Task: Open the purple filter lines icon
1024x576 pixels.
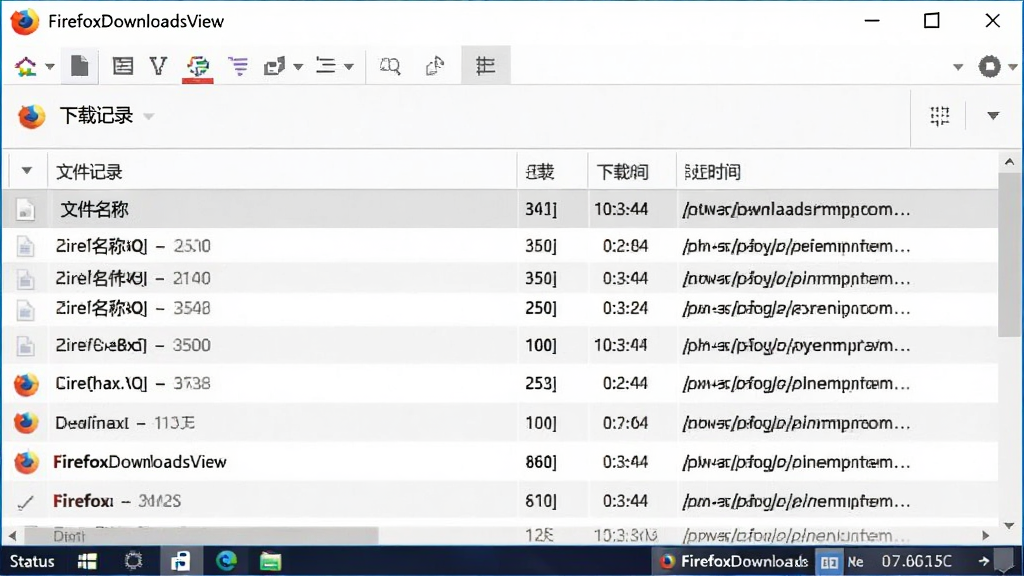Action: [238, 66]
